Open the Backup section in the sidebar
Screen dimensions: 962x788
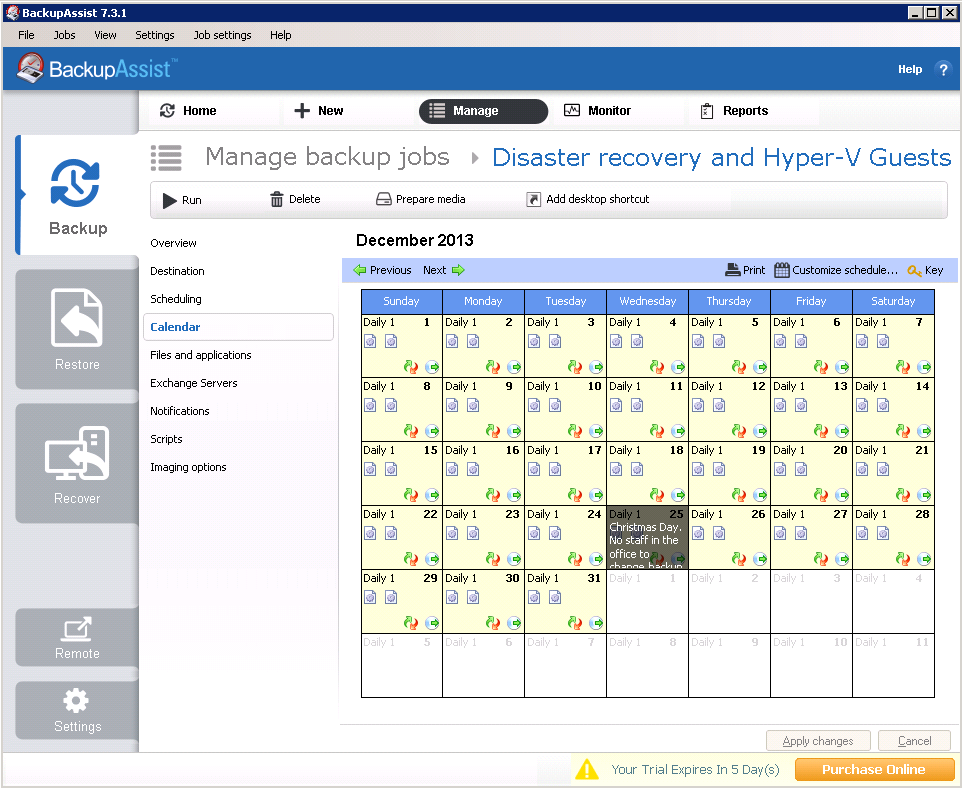(78, 195)
